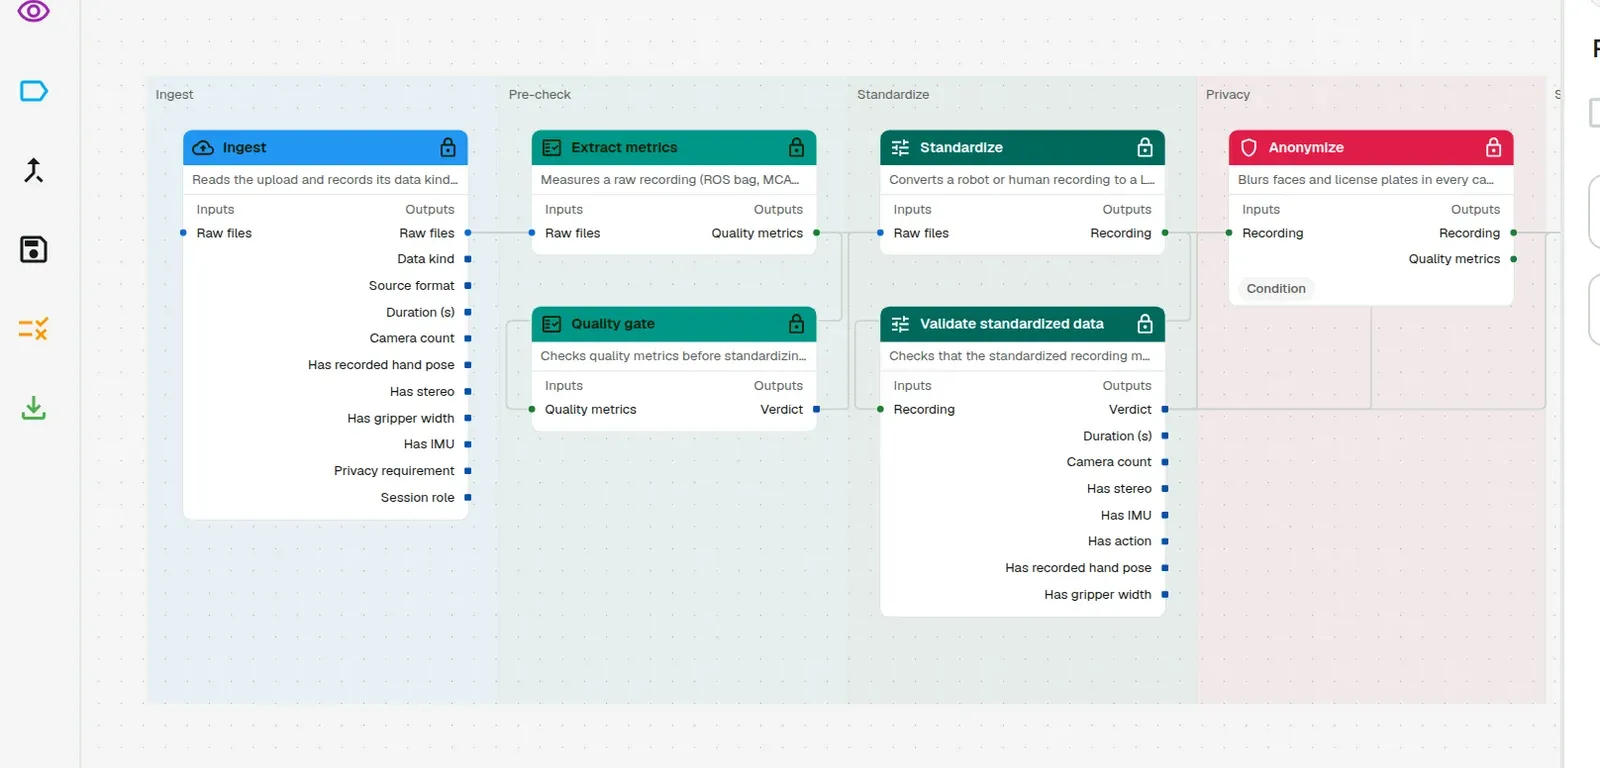The image size is (1600, 768).
Task: Click Raw files input port on Standardize node
Action: point(881,233)
